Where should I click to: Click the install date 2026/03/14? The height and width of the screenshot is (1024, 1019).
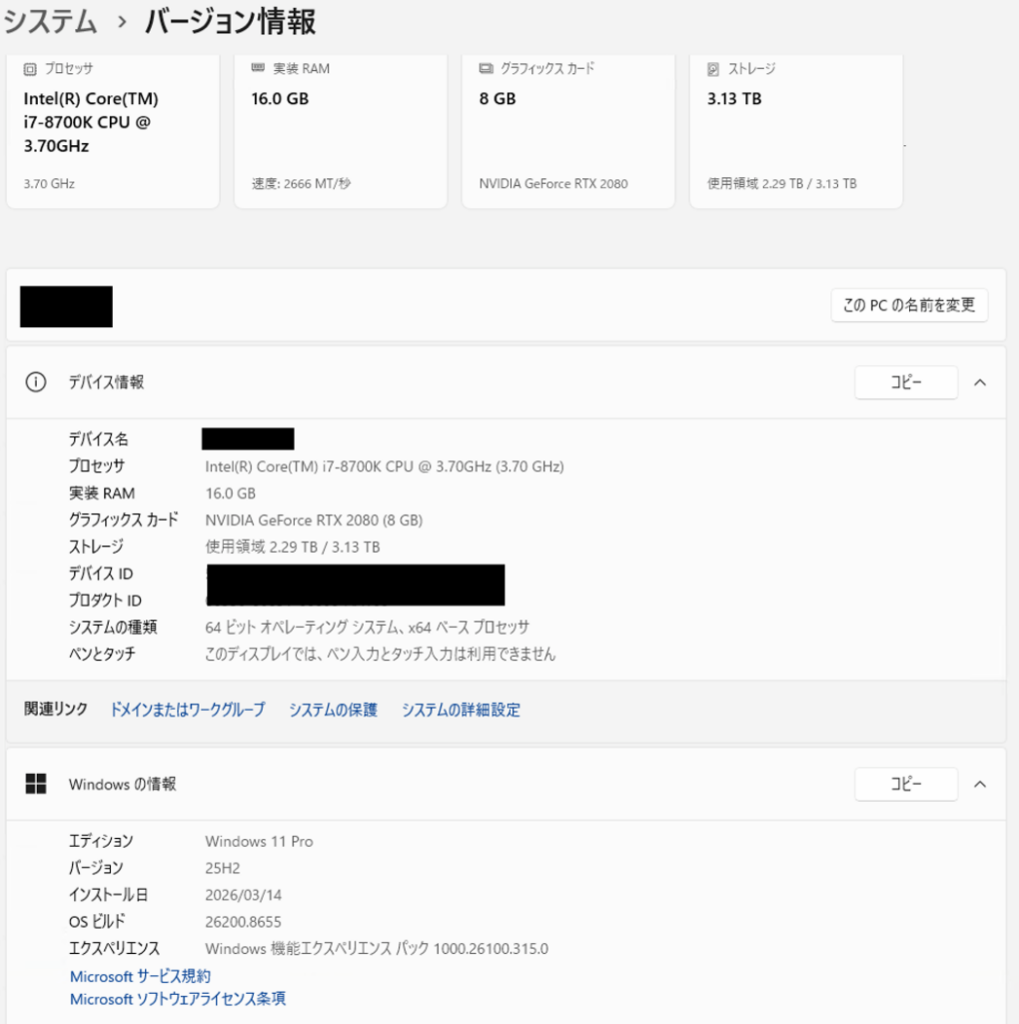244,895
